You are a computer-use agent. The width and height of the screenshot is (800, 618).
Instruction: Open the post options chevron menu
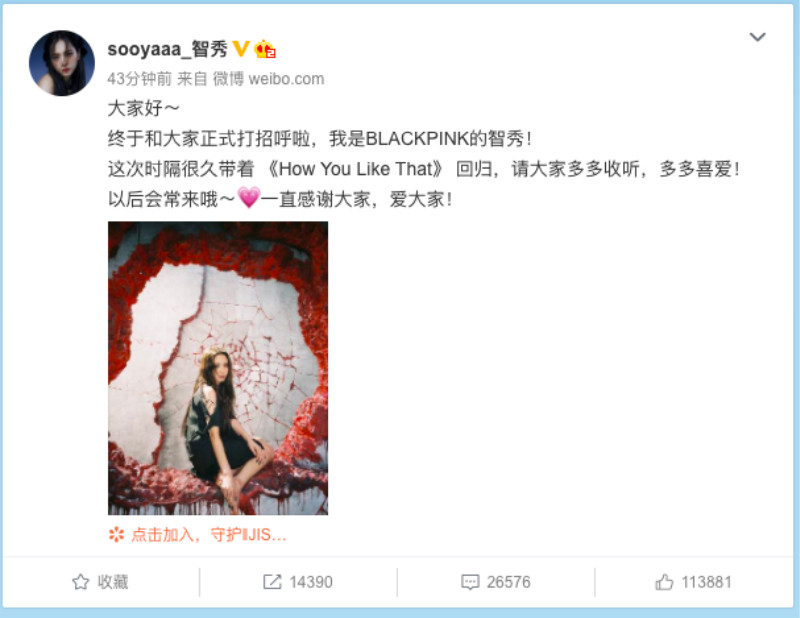point(757,37)
